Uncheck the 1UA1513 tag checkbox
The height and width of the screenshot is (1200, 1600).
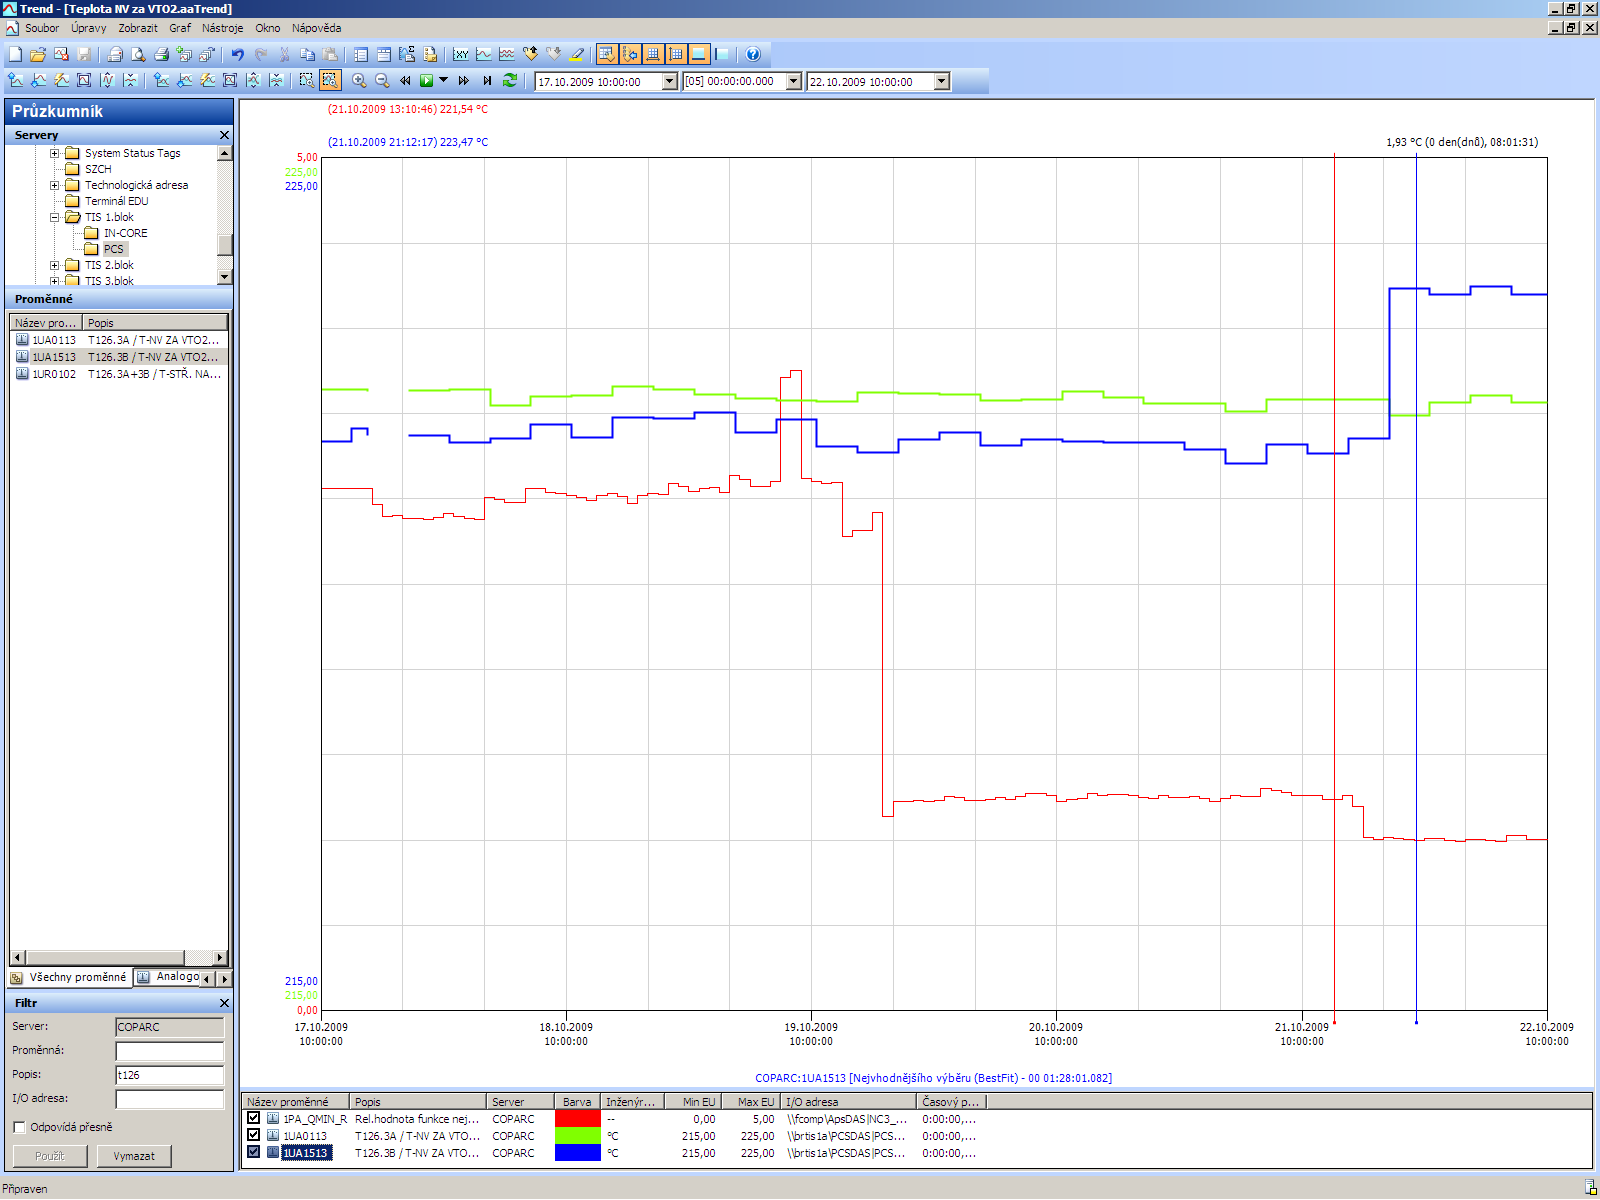click(x=254, y=1152)
